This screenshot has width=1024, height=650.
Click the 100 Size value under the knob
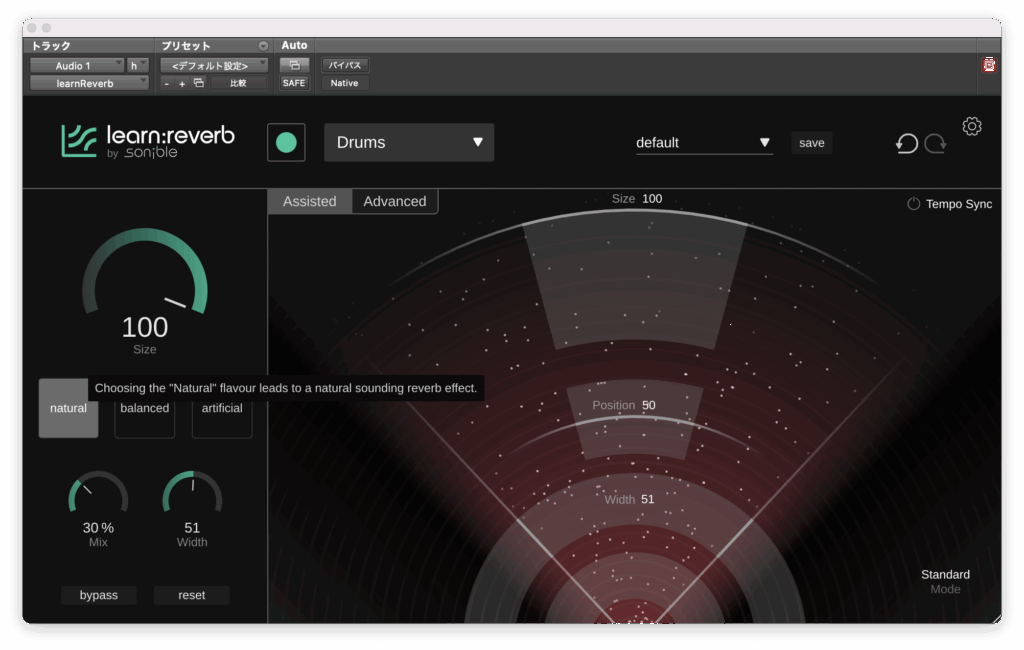[x=144, y=327]
